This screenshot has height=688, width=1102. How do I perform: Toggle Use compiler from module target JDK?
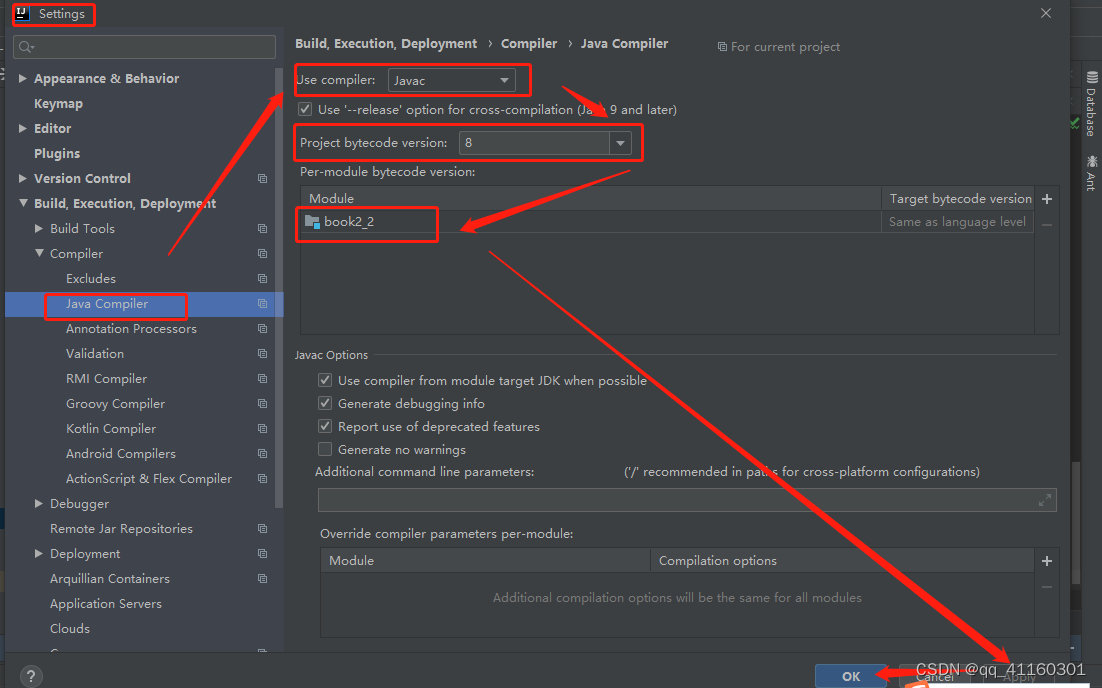(x=325, y=380)
